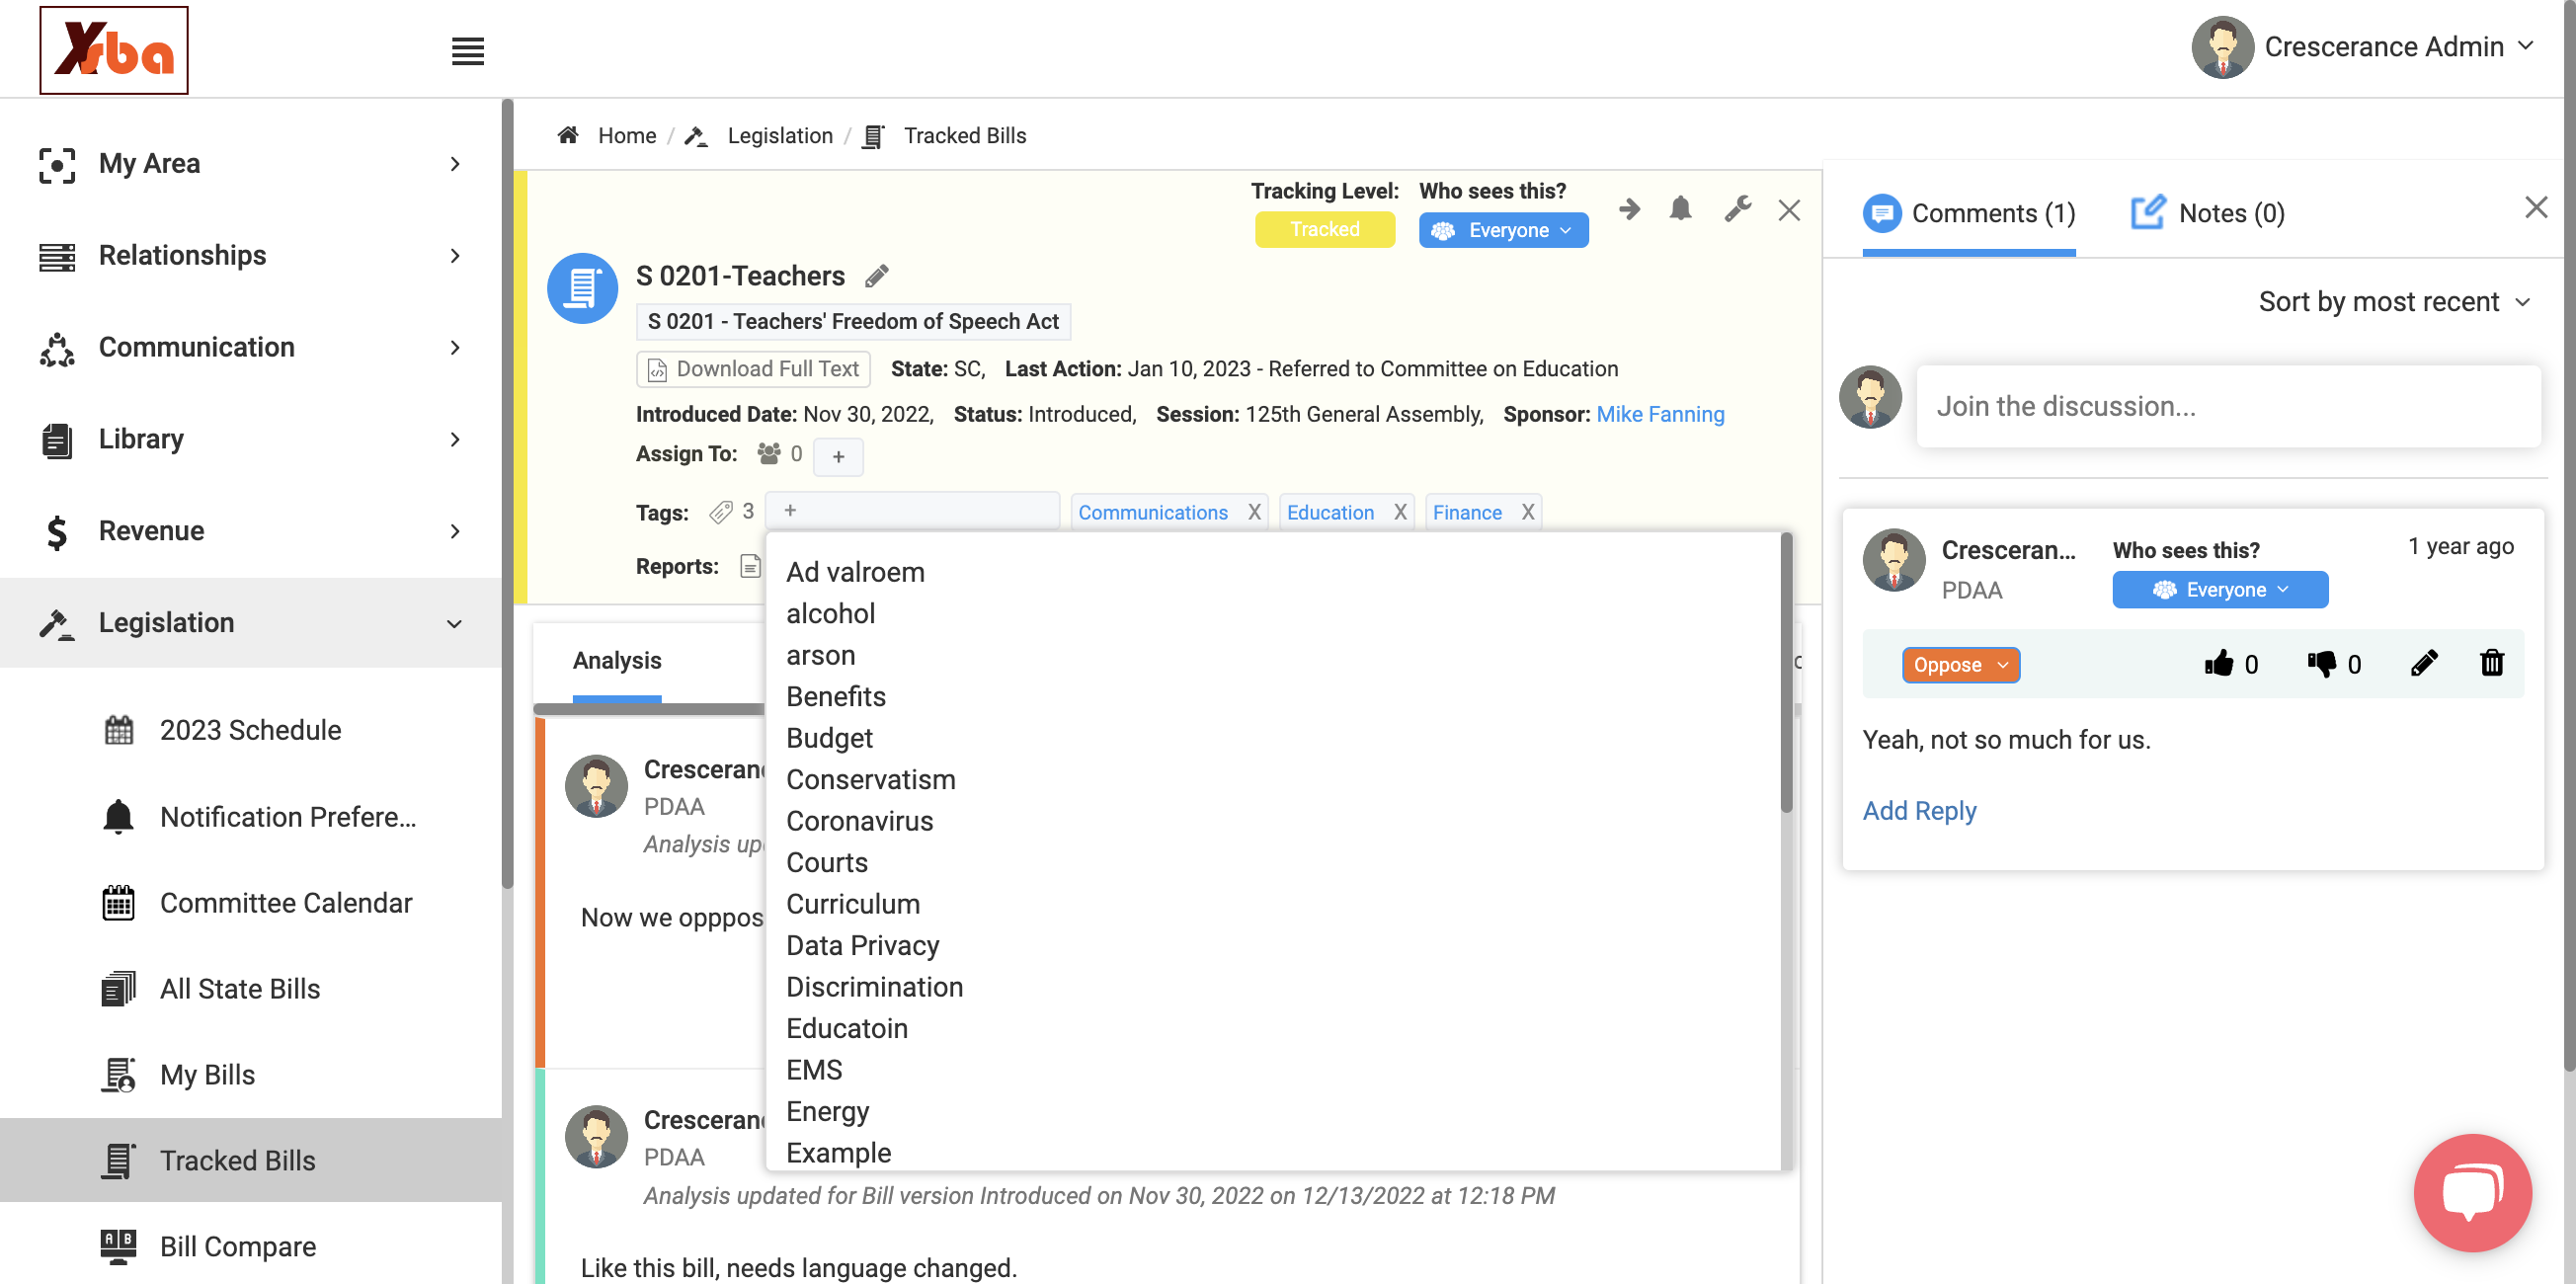The width and height of the screenshot is (2576, 1284).
Task: Select Budget tag option
Action: [x=830, y=738]
